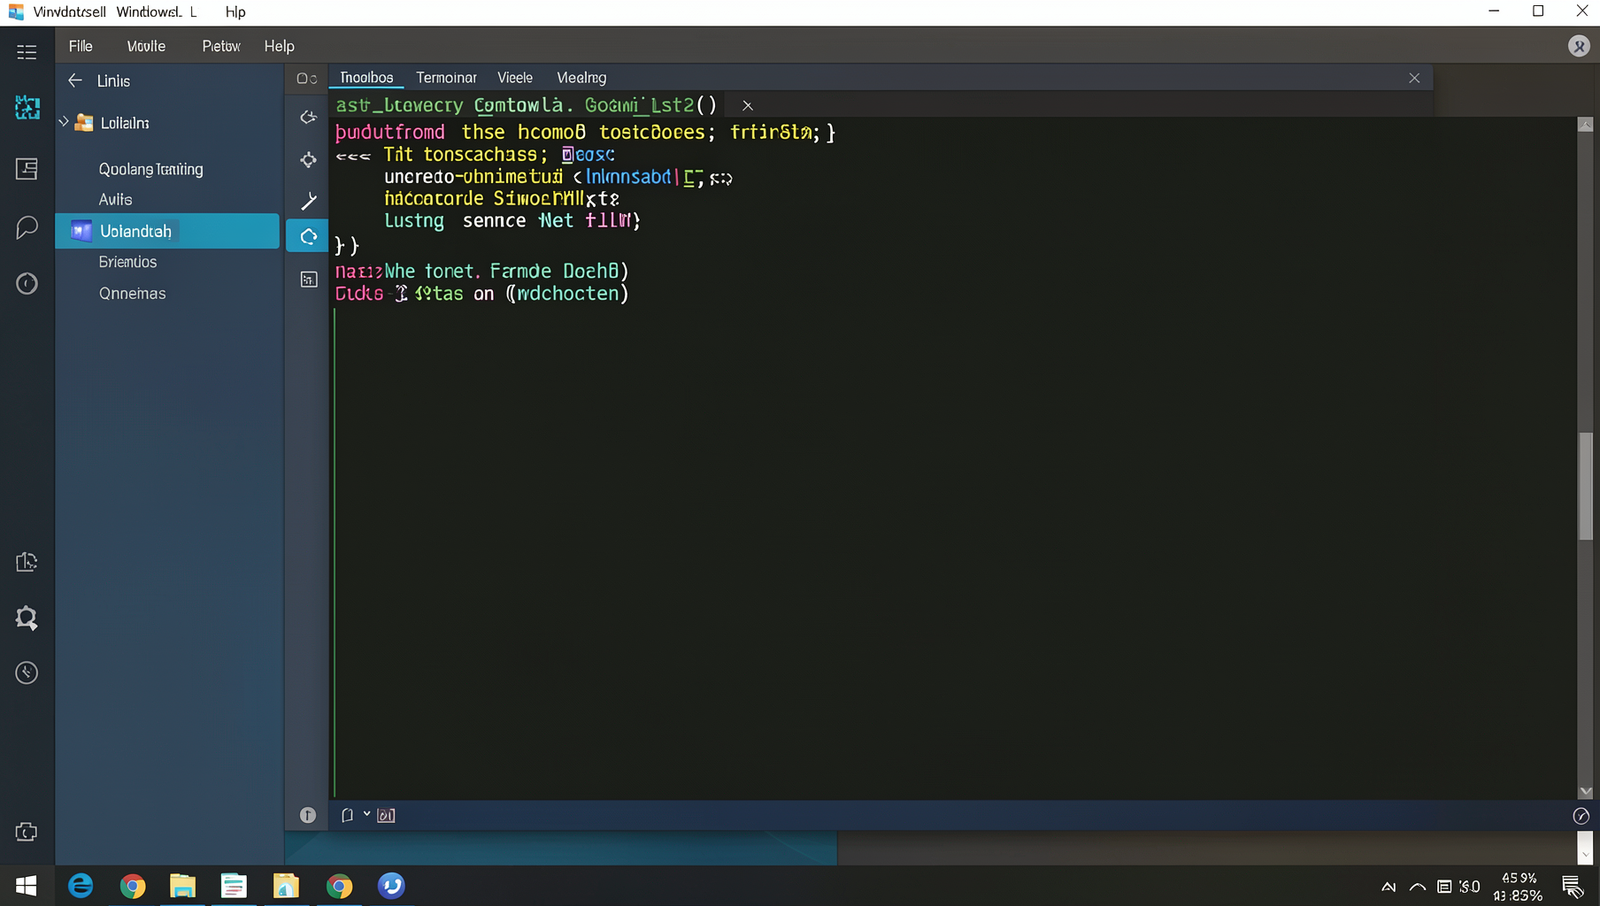1600x906 pixels.
Task: Select Briemtios in the sidebar
Action: point(128,262)
